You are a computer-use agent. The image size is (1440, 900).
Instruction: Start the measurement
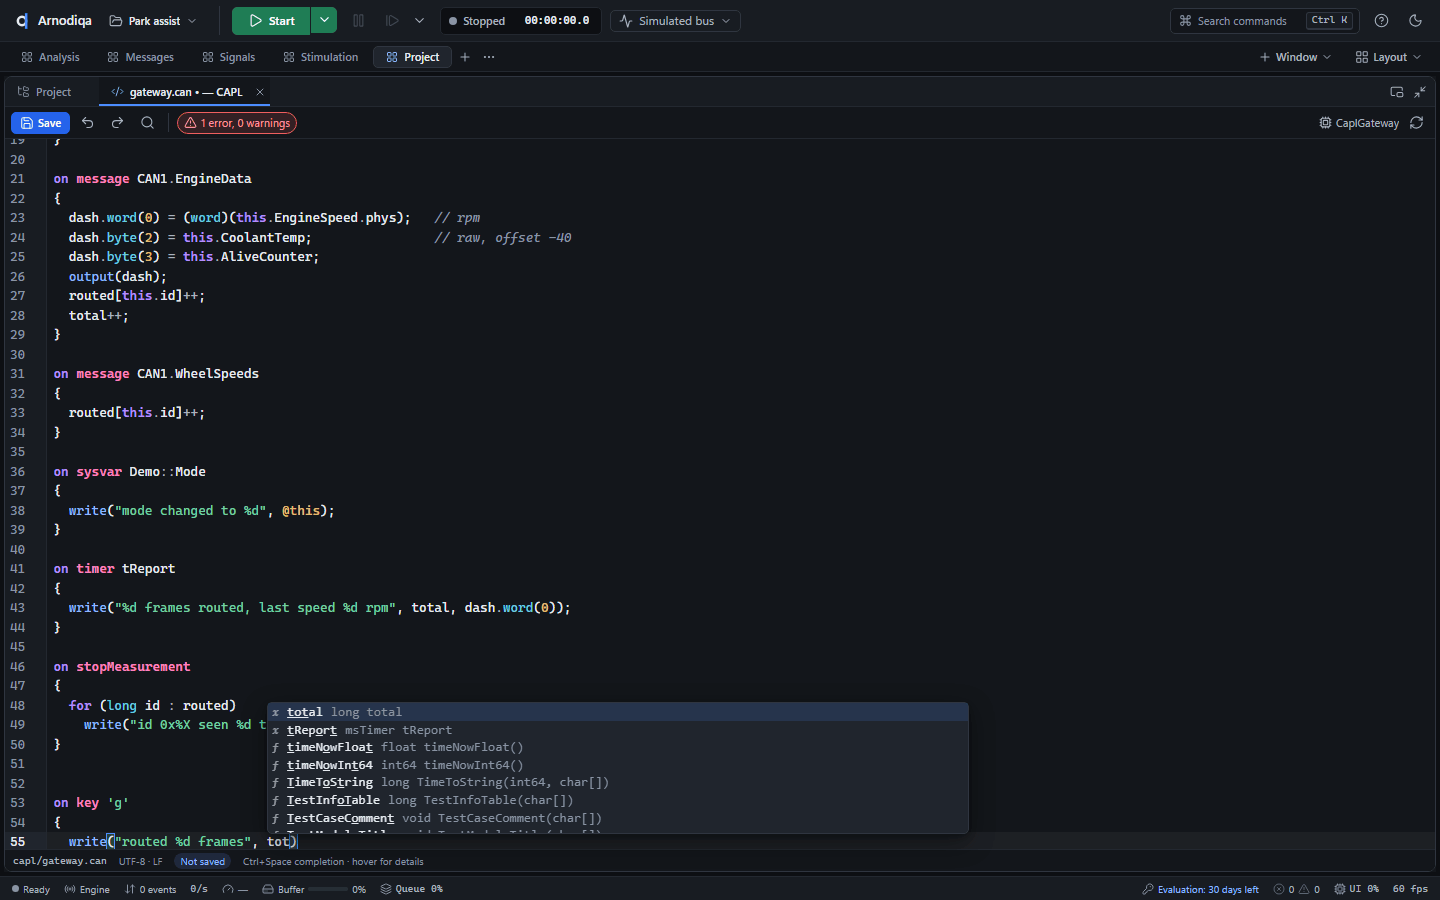(x=271, y=21)
